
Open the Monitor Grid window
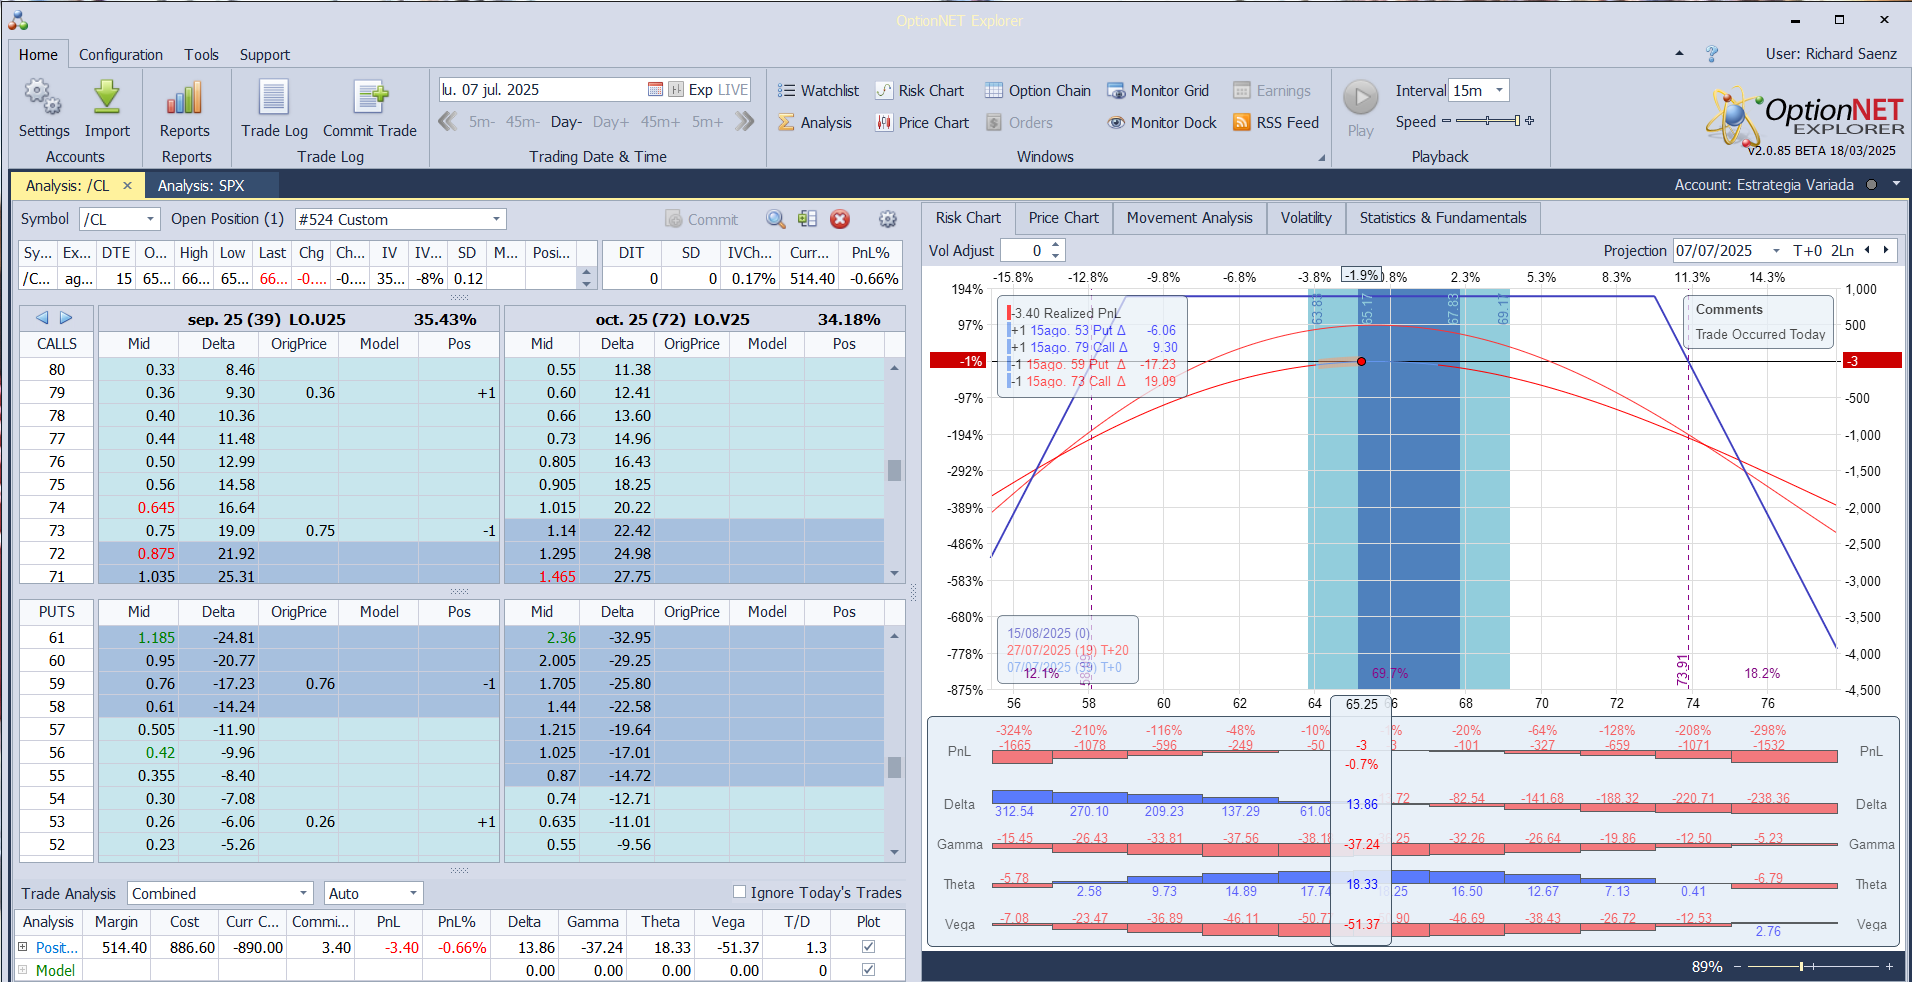pos(1158,91)
